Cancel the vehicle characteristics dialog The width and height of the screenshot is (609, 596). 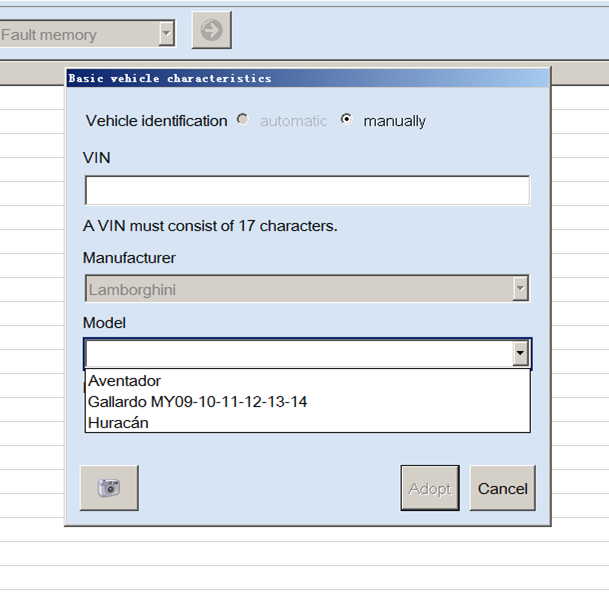[x=503, y=488]
